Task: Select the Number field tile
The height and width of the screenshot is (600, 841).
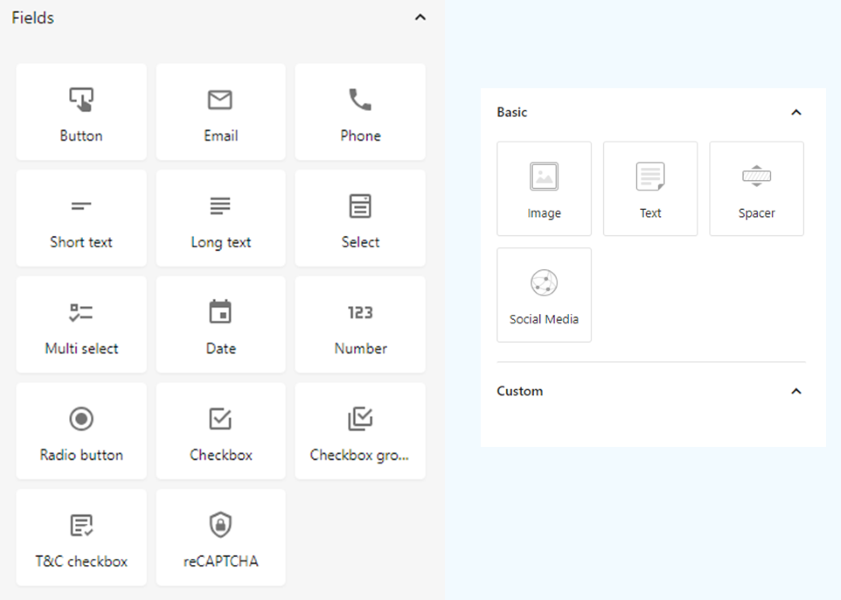Action: [360, 324]
